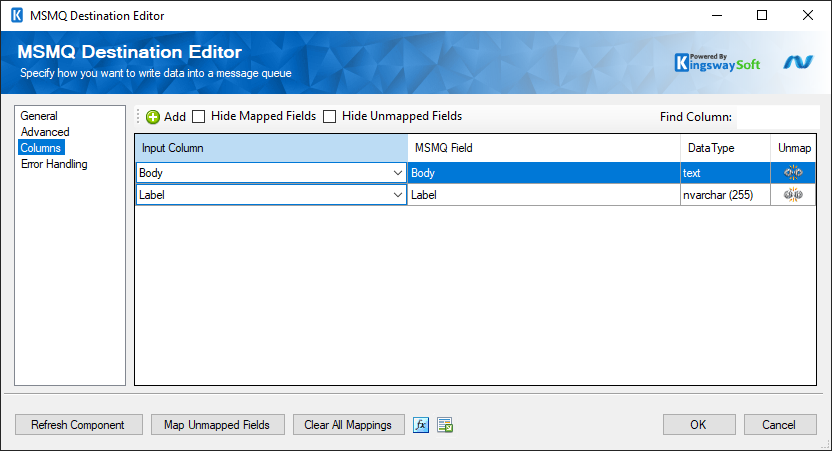The image size is (832, 451).
Task: Click the Unmap column header
Action: [x=794, y=148]
